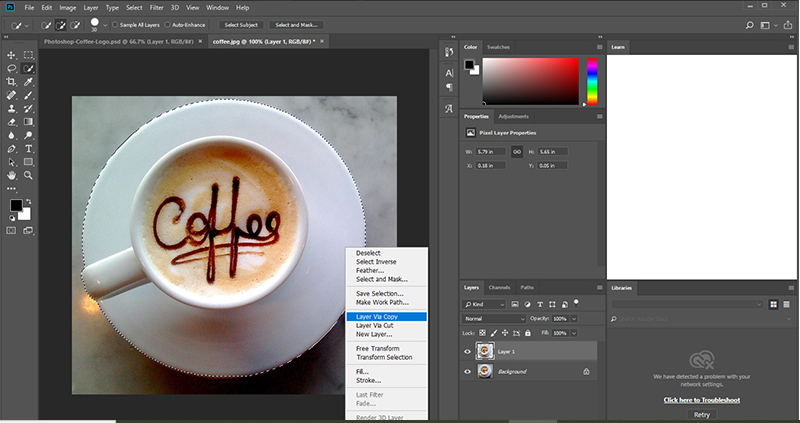Click the rainbow hue slider strip

[592, 81]
